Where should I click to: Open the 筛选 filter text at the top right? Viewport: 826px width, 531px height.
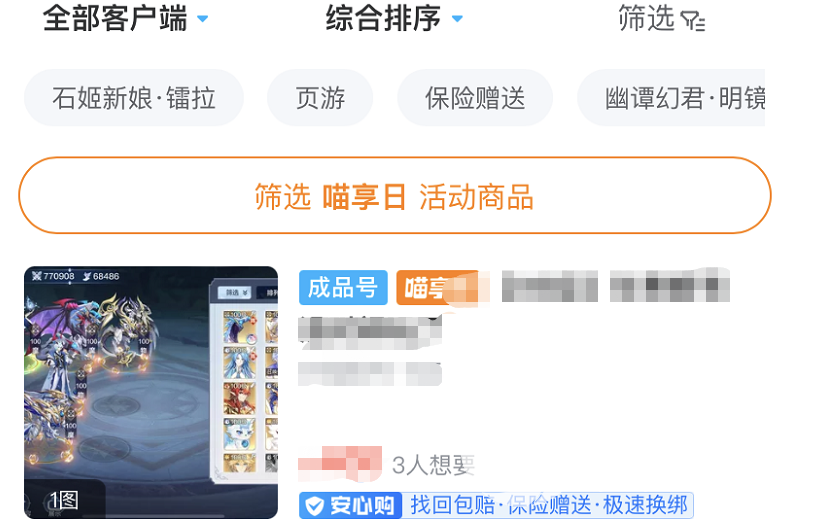click(x=646, y=18)
